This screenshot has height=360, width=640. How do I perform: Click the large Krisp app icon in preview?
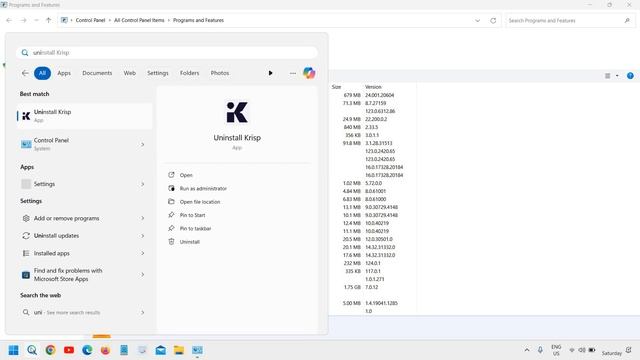(237, 112)
